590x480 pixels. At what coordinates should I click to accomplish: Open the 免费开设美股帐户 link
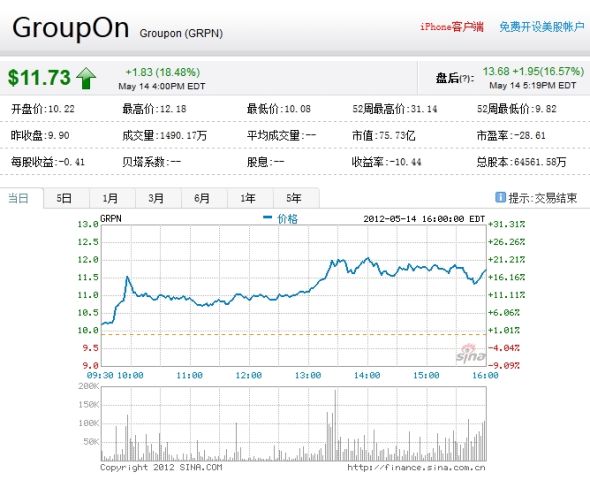(x=542, y=27)
